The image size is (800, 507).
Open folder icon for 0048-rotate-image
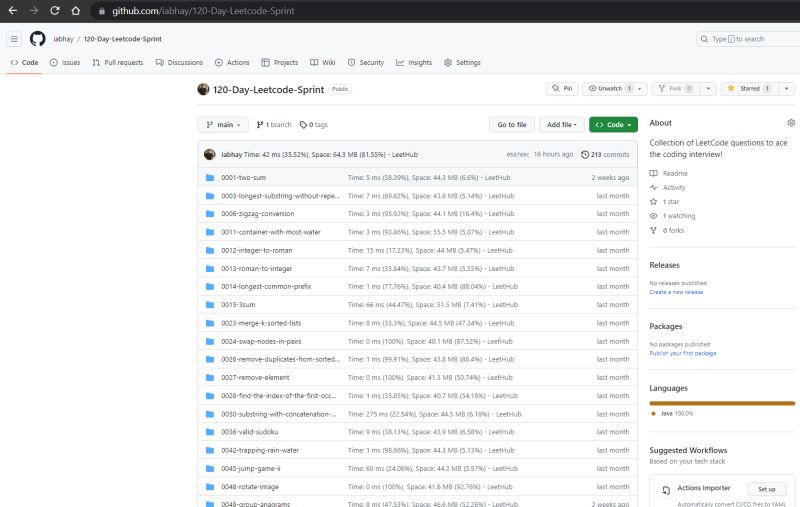[x=210, y=487]
